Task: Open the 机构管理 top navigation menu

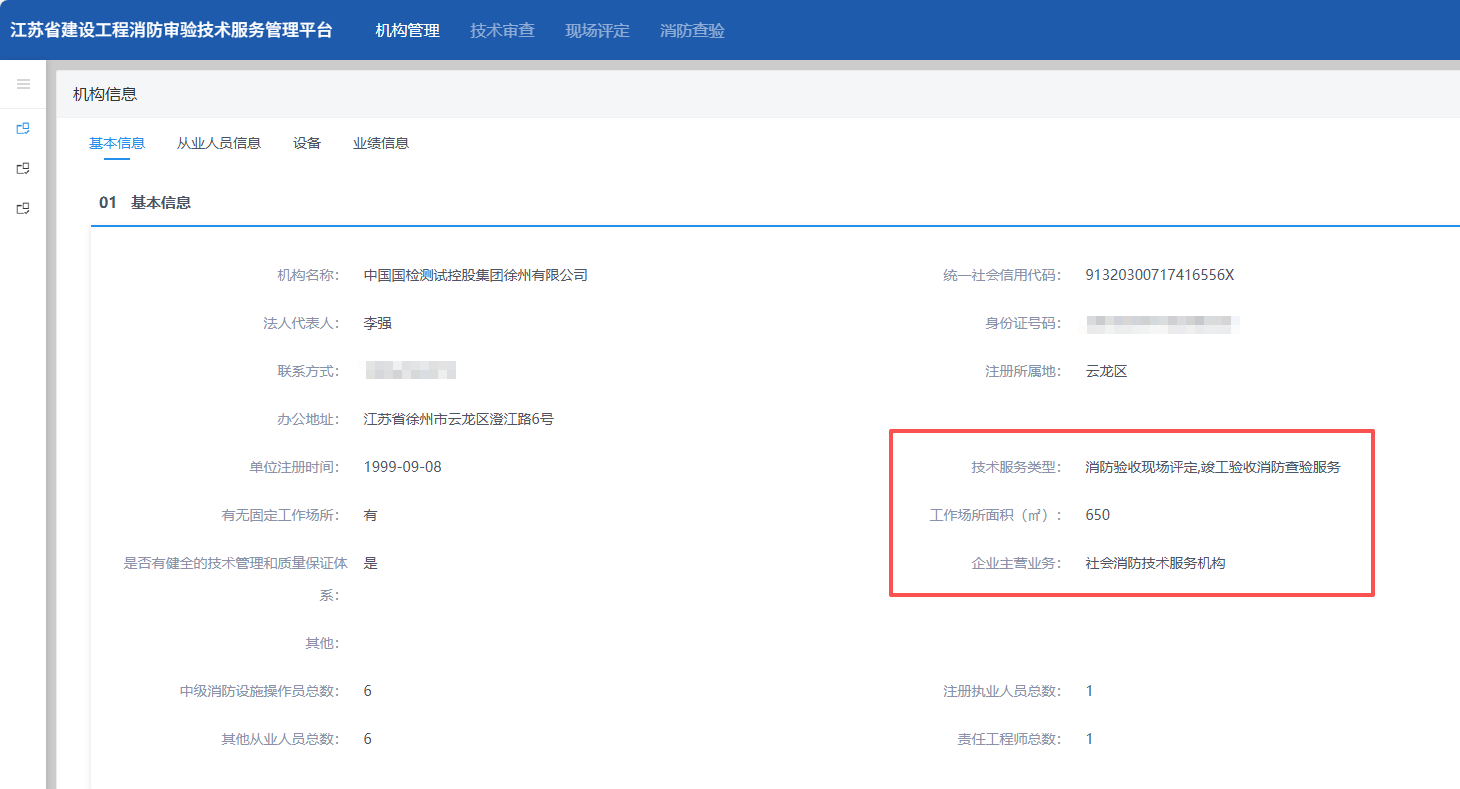Action: click(407, 30)
